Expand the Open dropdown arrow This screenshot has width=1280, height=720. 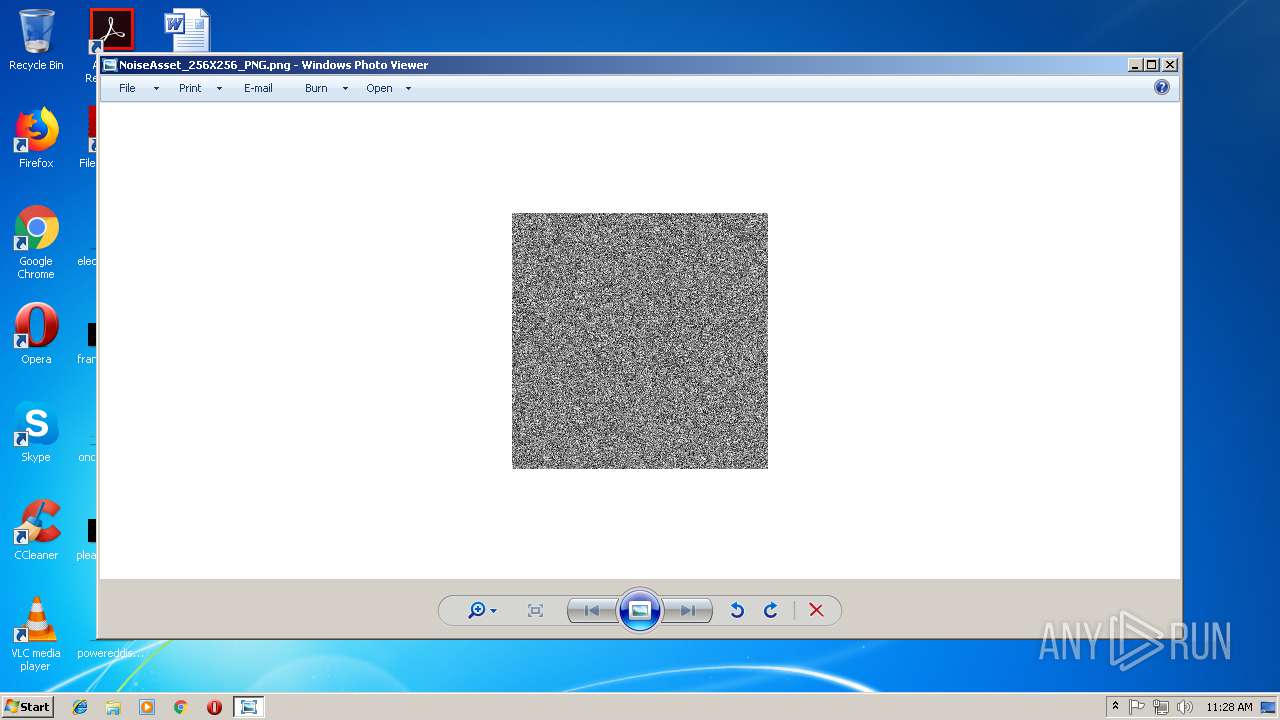point(408,88)
